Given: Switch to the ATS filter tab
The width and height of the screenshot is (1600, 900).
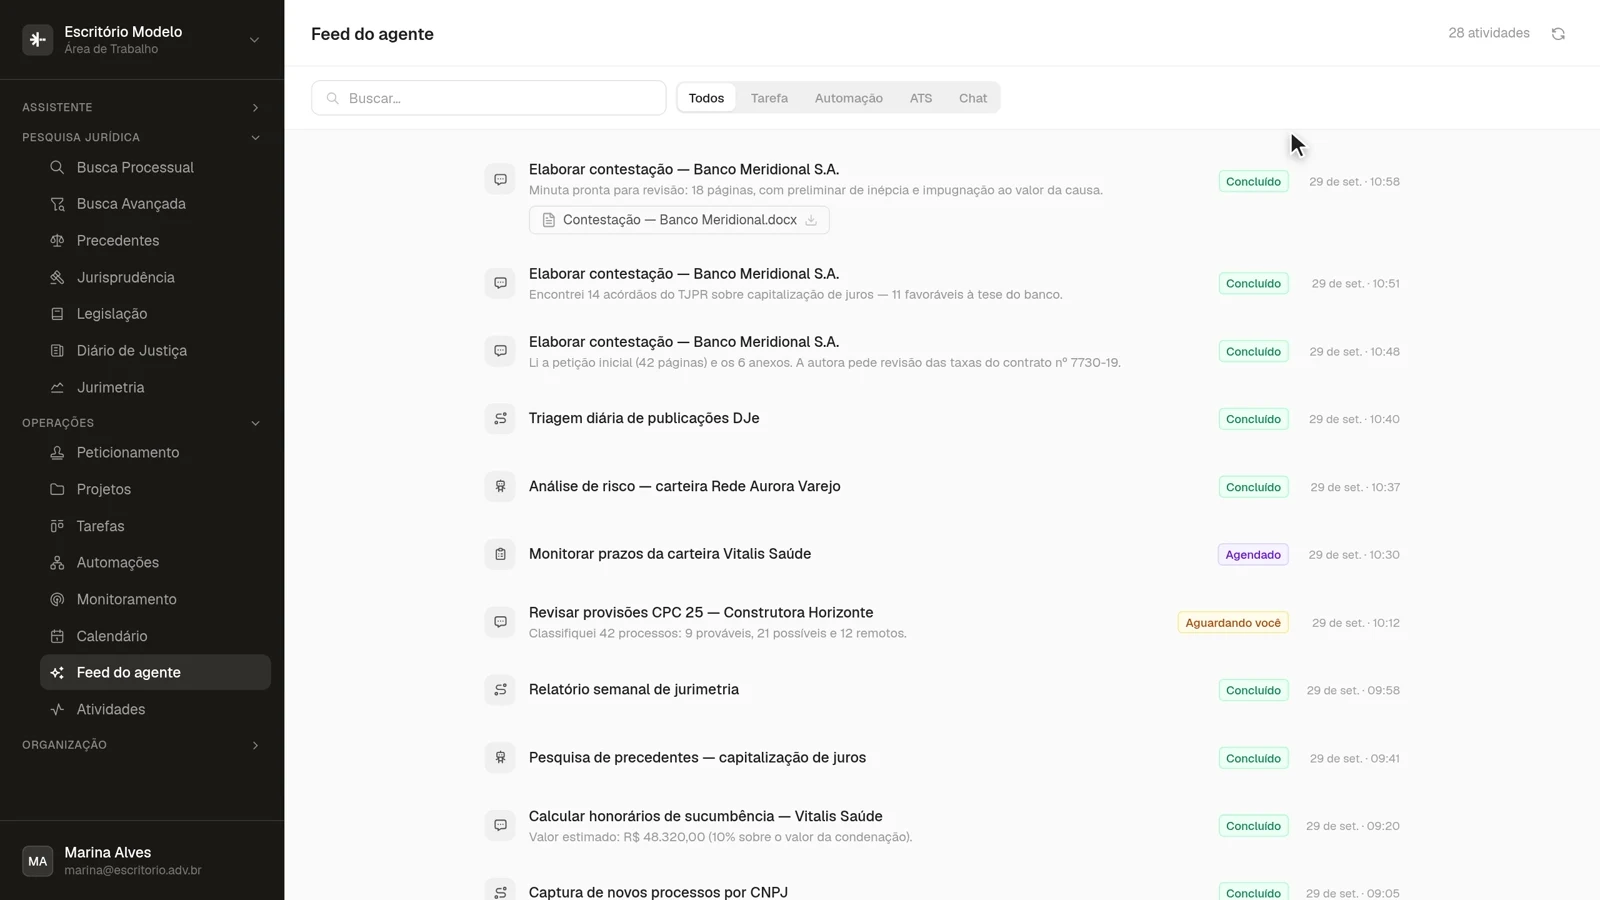Looking at the screenshot, I should pos(921,98).
